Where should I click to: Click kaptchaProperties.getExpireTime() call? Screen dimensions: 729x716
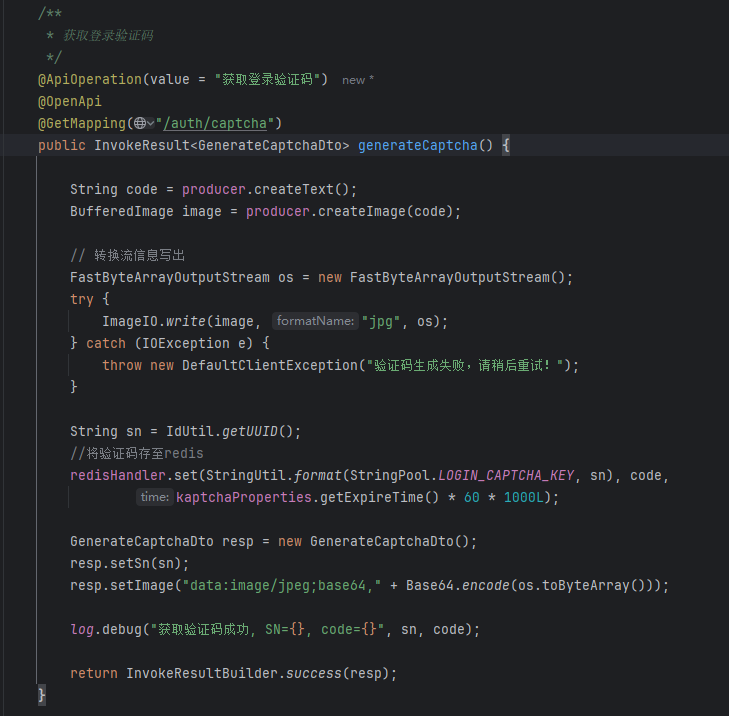click(307, 497)
